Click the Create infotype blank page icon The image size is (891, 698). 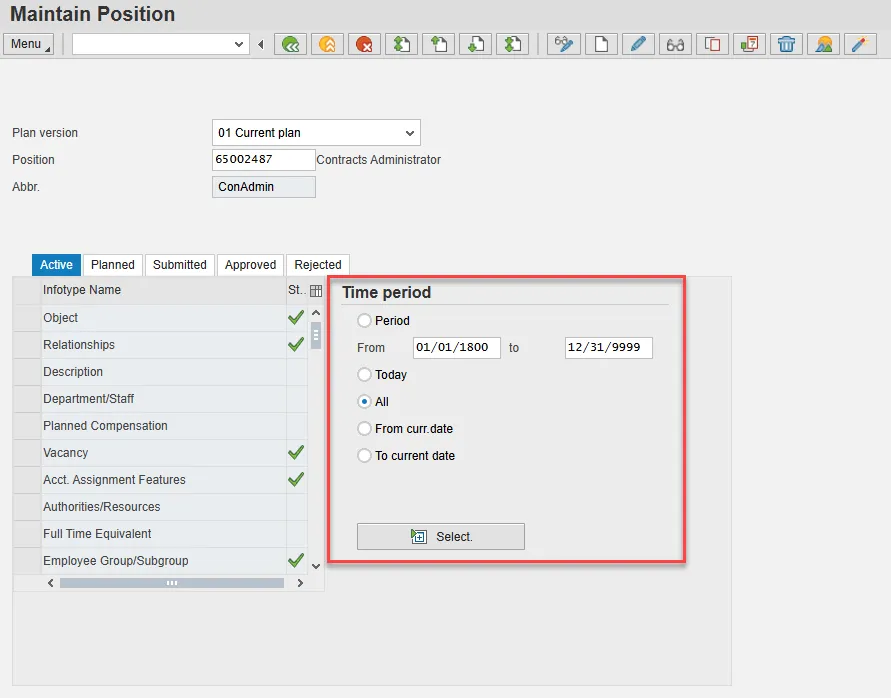coord(601,44)
